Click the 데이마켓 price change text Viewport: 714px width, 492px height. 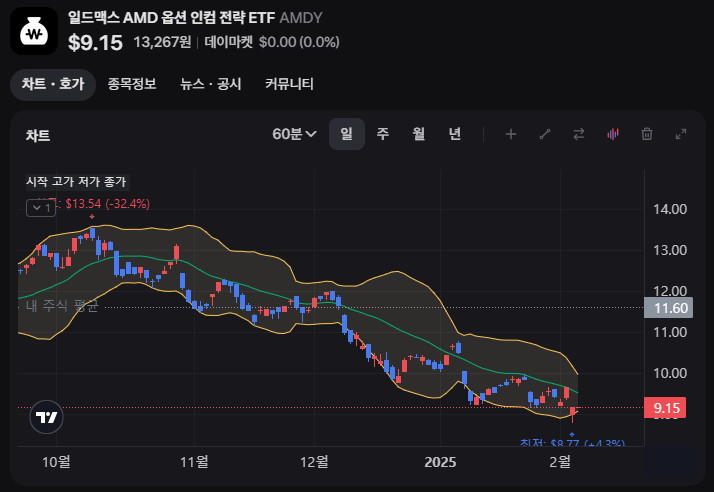pyautogui.click(x=272, y=42)
